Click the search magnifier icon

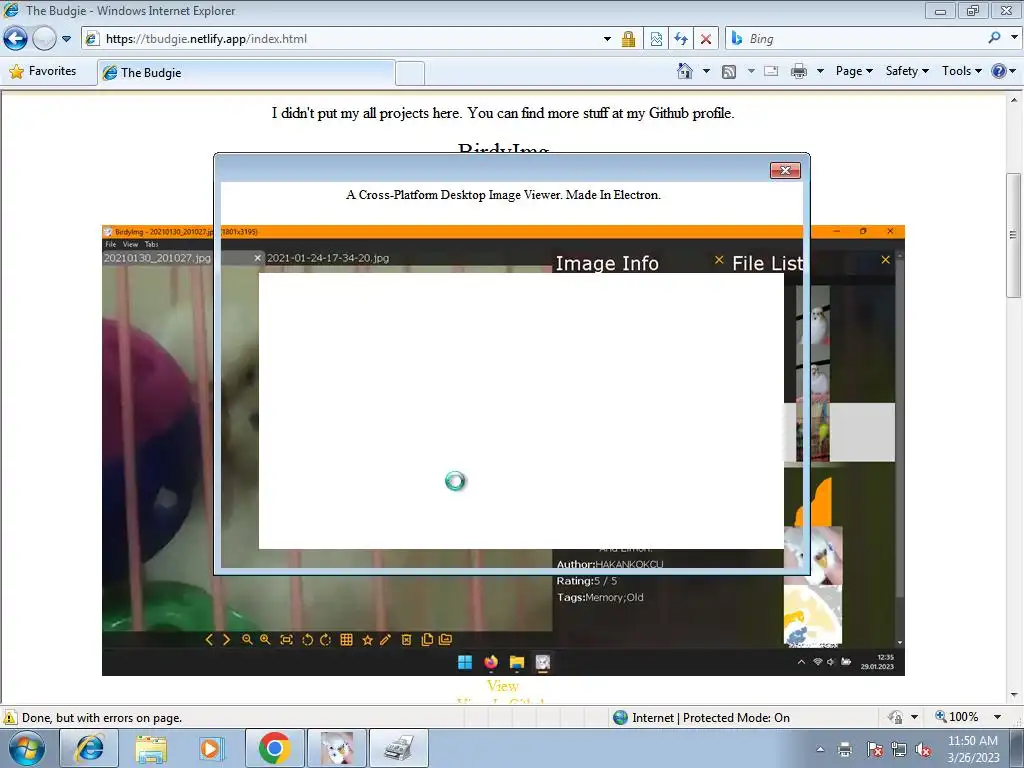coord(994,38)
